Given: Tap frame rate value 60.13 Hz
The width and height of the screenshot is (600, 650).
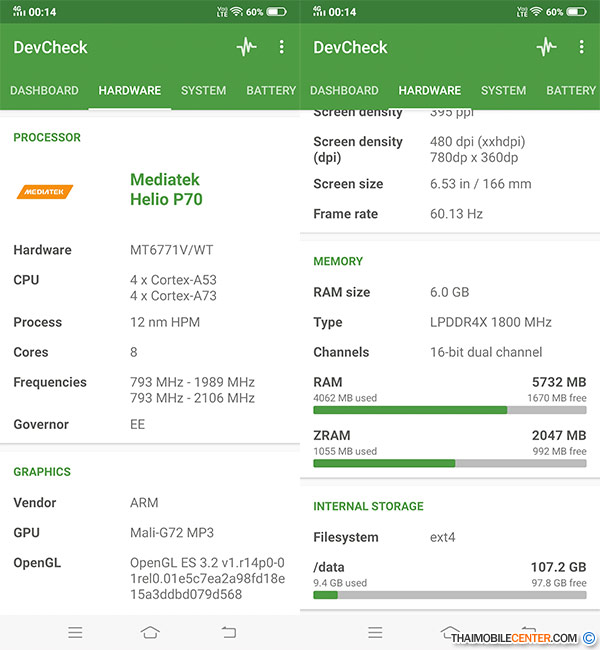Looking at the screenshot, I should coord(456,213).
